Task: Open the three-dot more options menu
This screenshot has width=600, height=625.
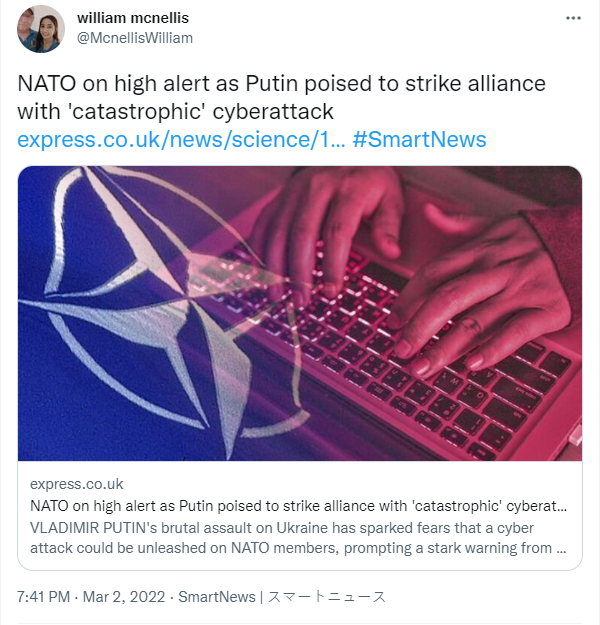Action: coord(572,19)
